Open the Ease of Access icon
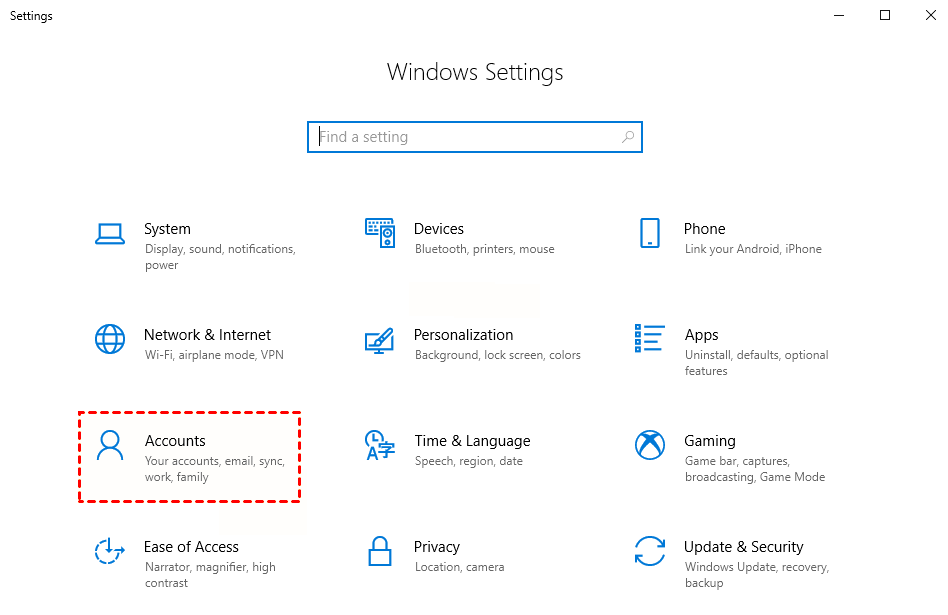 click(x=109, y=551)
